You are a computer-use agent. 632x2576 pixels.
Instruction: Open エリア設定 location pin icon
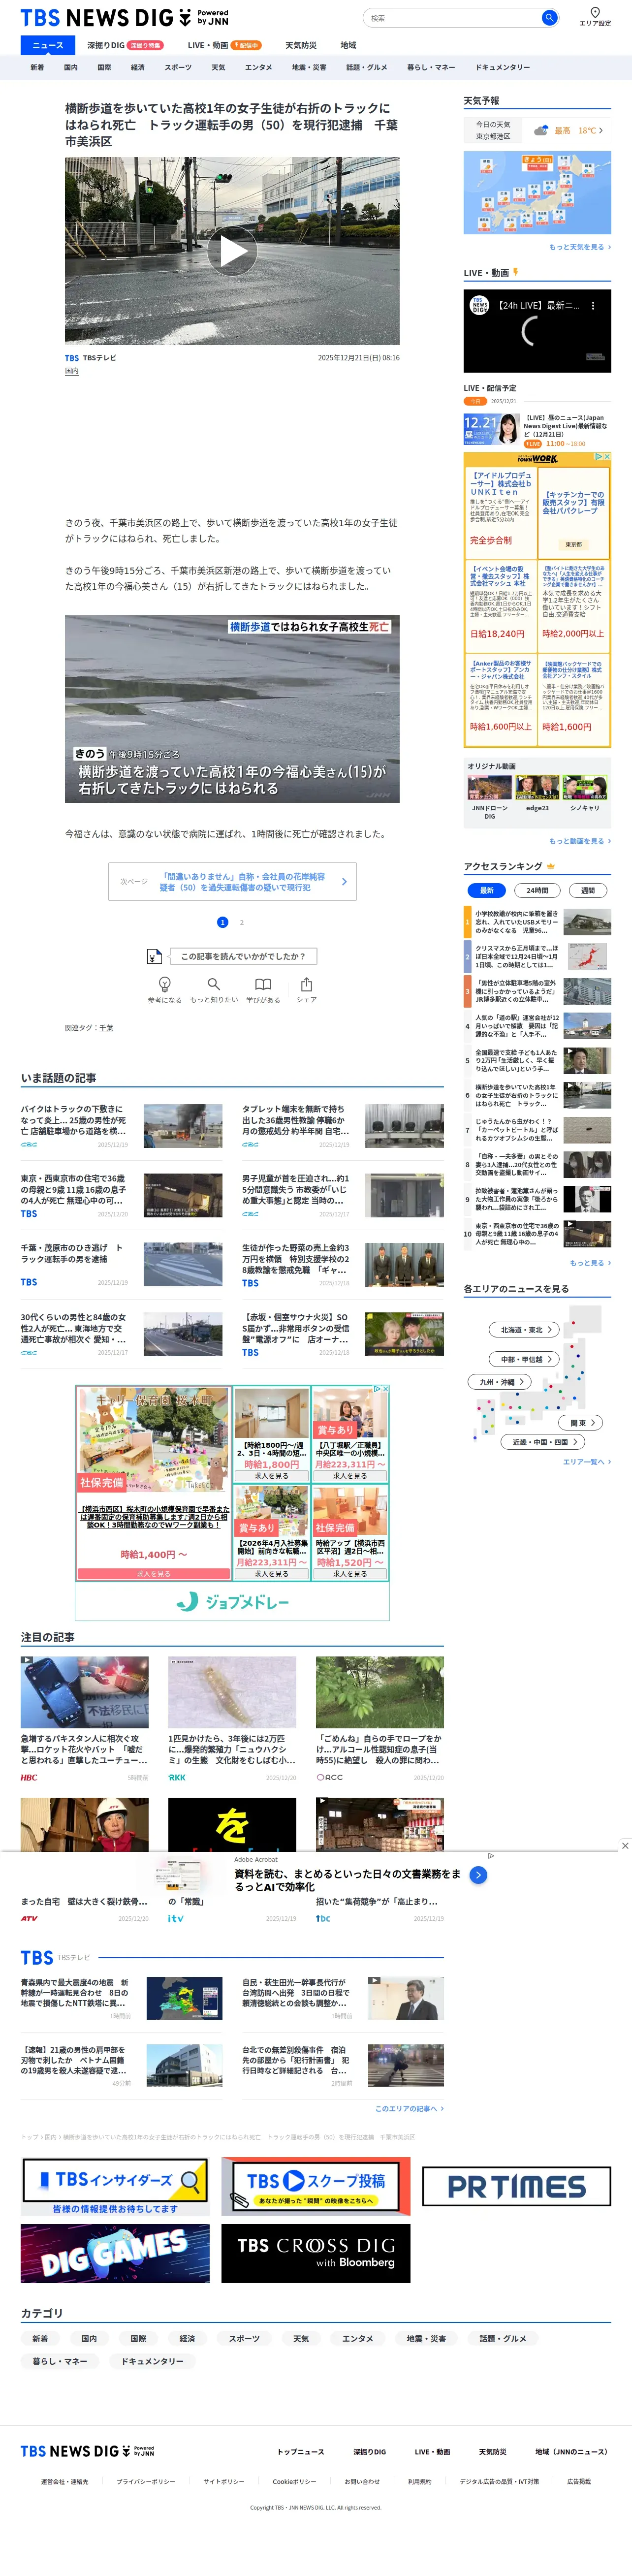tap(595, 12)
